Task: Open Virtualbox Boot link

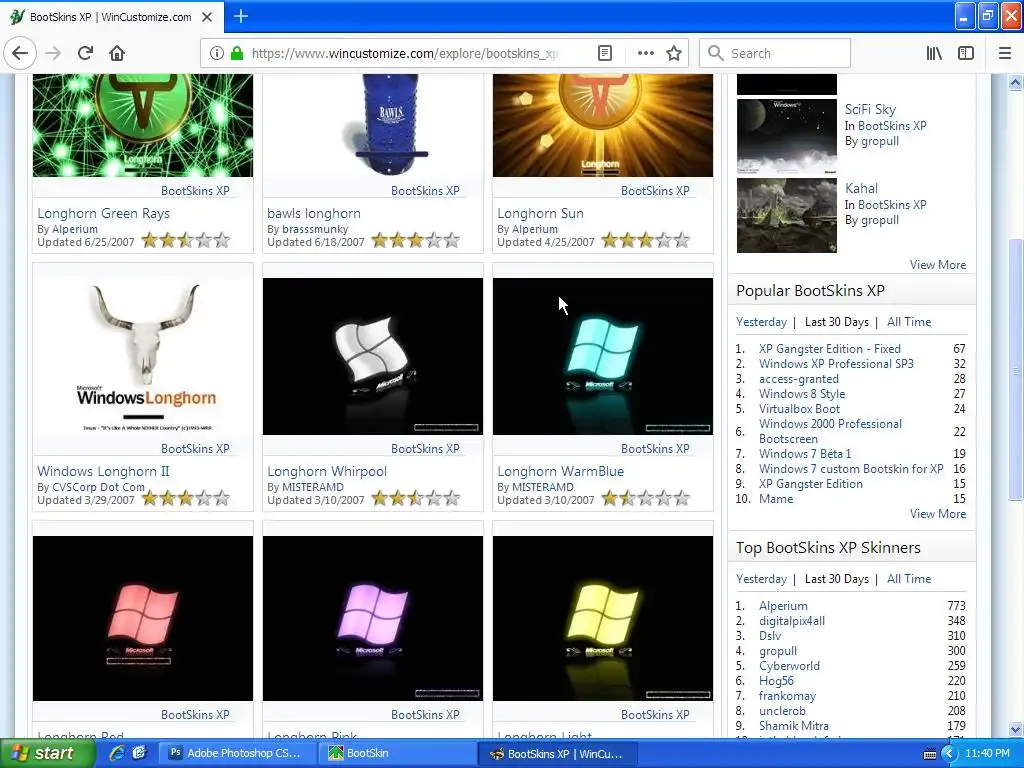Action: click(799, 409)
